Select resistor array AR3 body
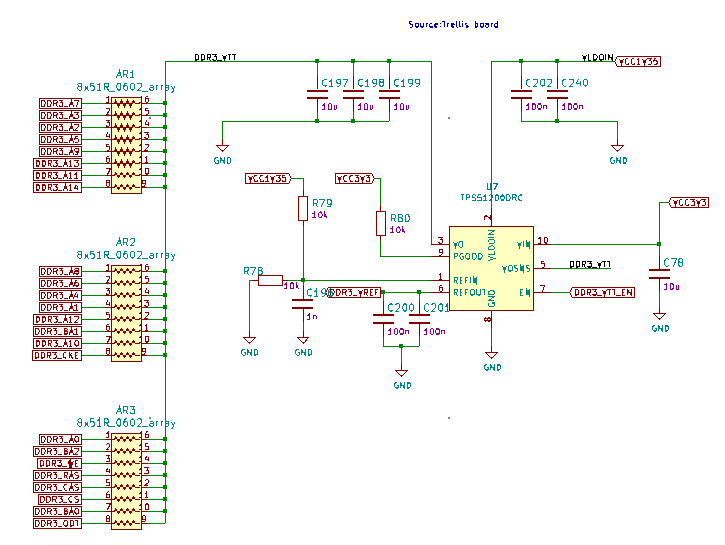The width and height of the screenshot is (725, 545). pos(125,480)
